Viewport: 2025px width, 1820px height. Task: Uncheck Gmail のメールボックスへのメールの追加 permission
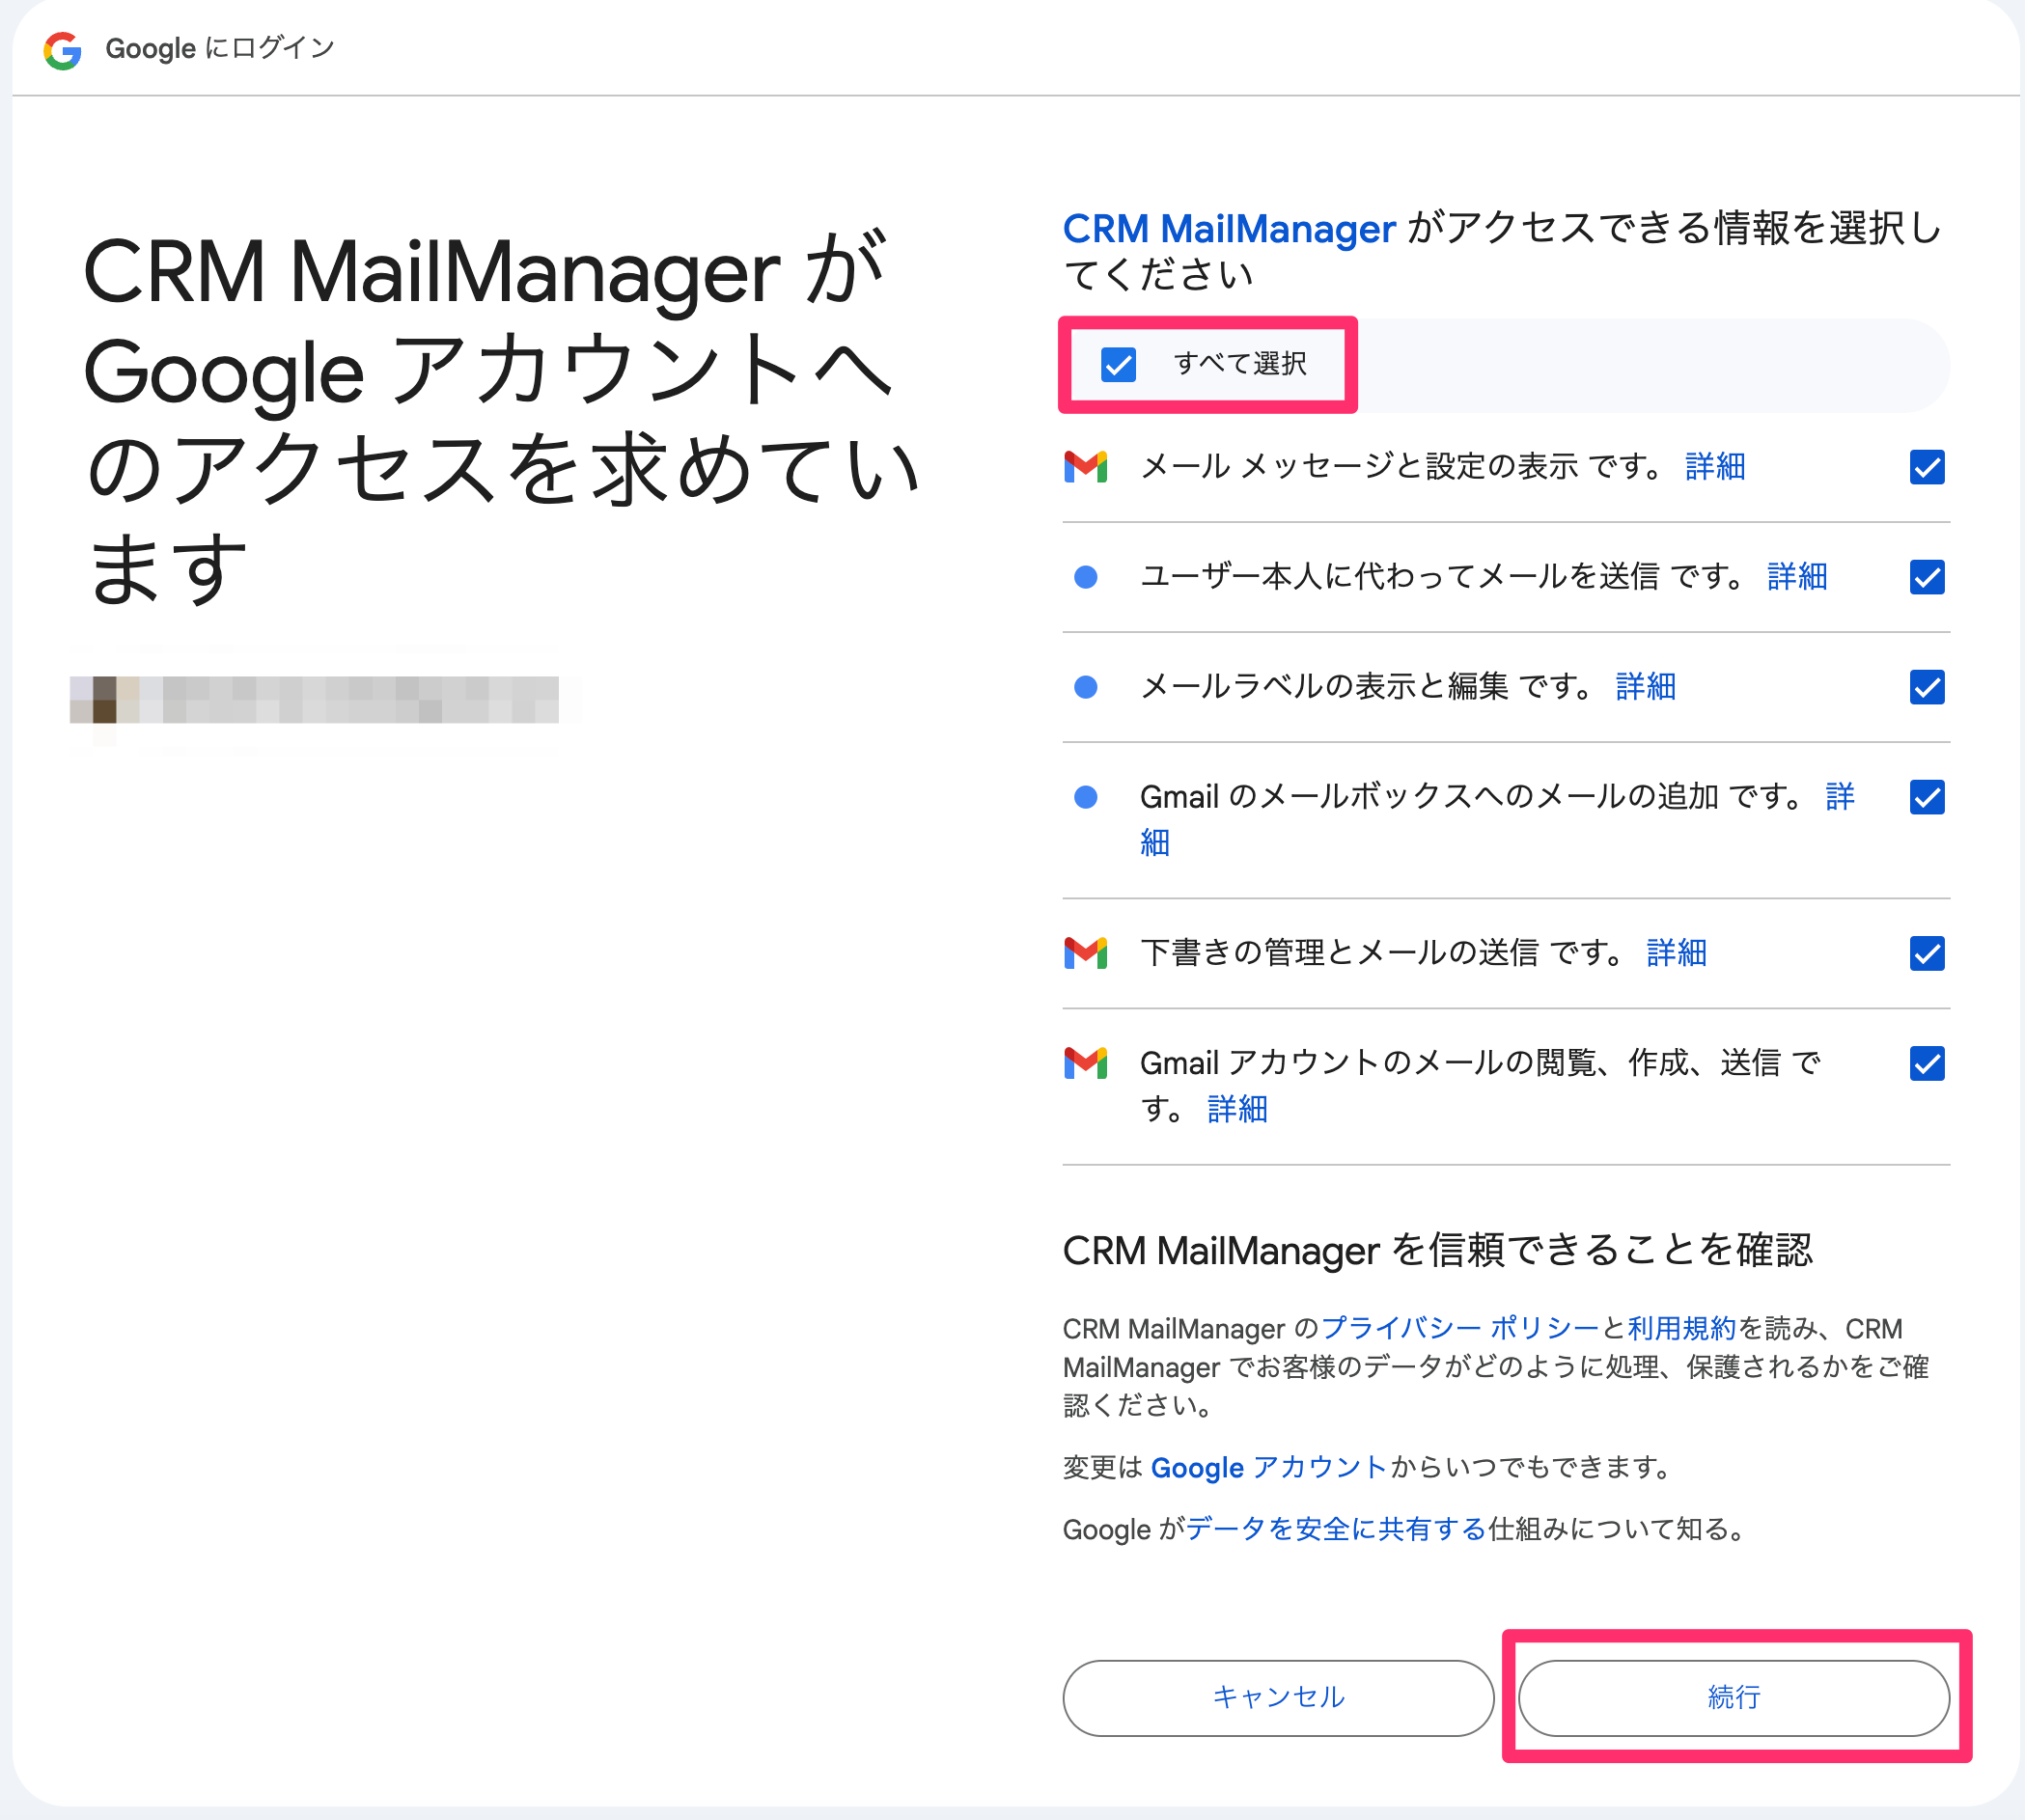[x=1927, y=797]
